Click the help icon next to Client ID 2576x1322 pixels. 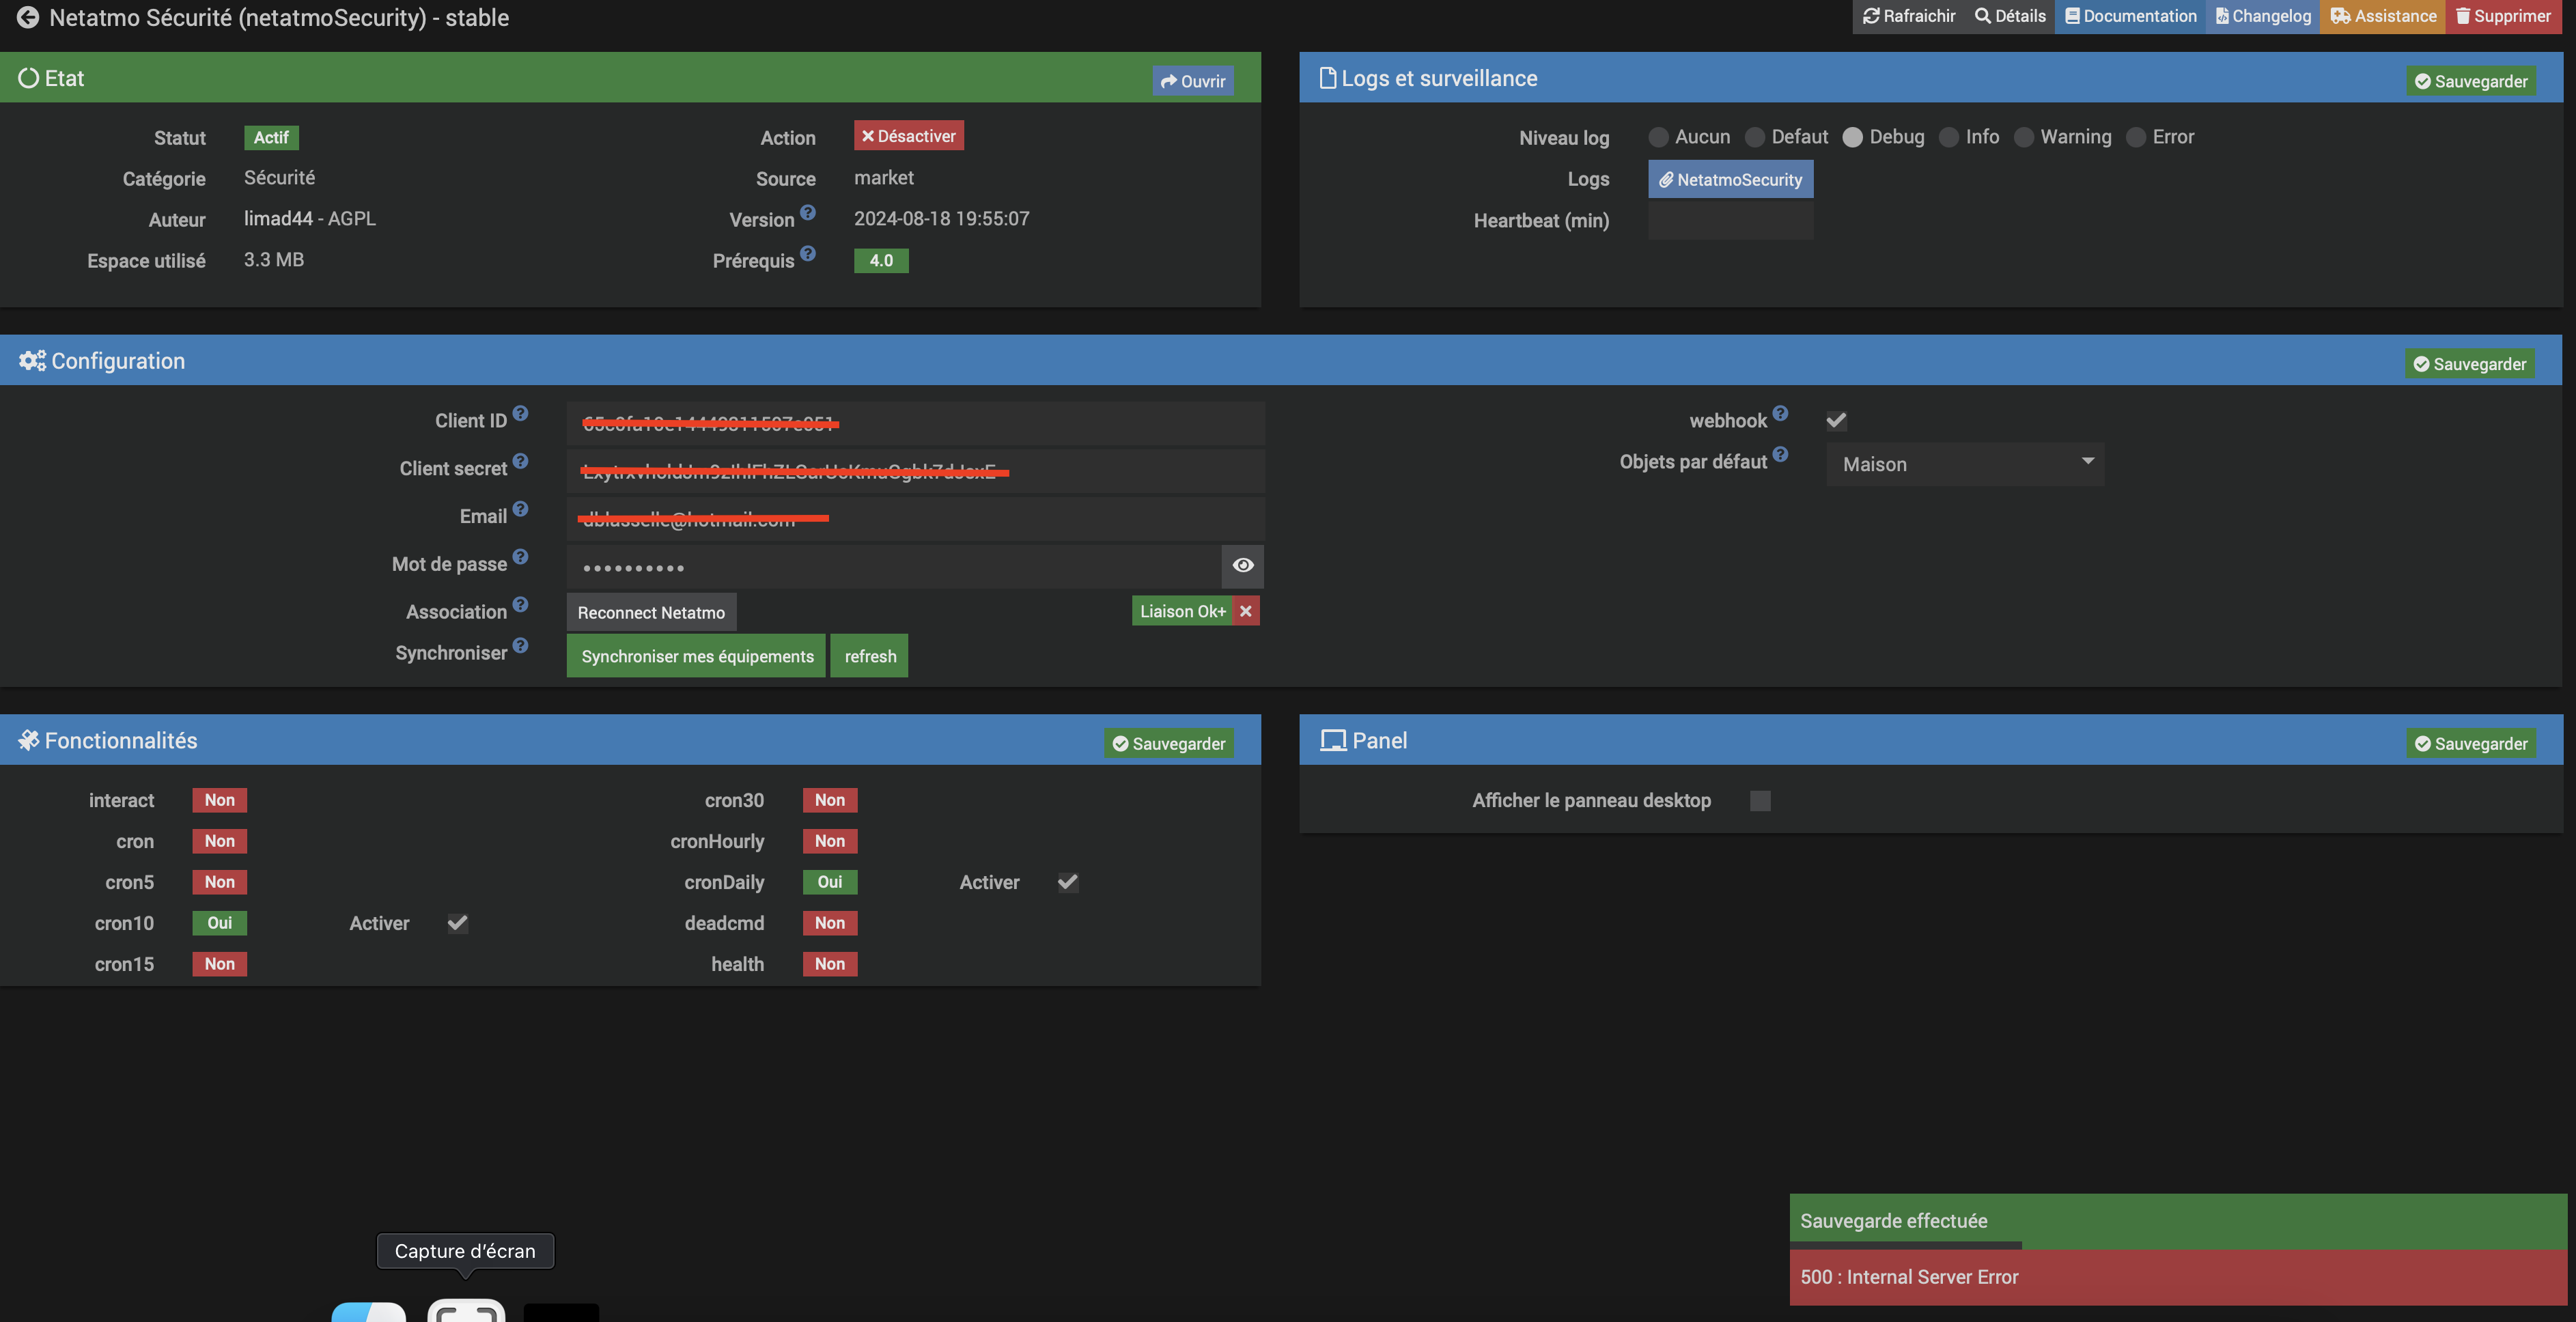click(520, 413)
